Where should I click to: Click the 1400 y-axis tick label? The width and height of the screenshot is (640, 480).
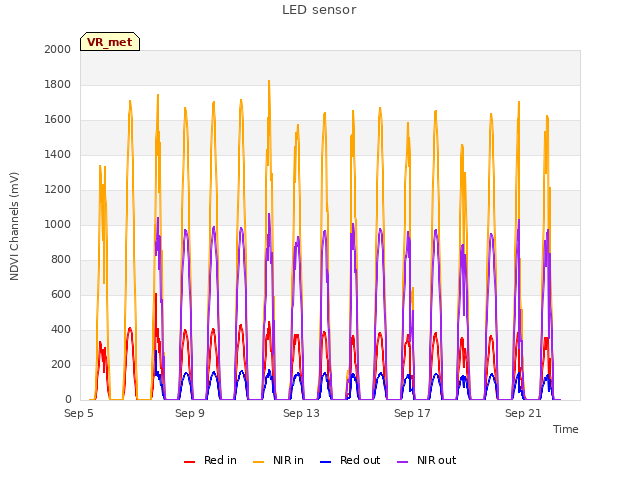point(58,154)
